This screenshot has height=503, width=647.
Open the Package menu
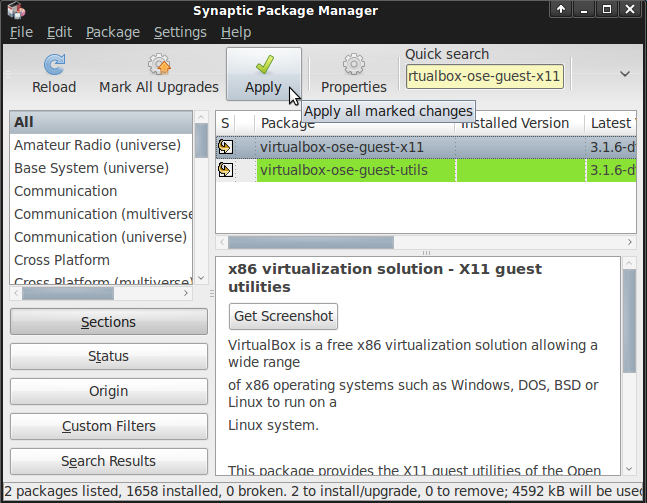[113, 32]
